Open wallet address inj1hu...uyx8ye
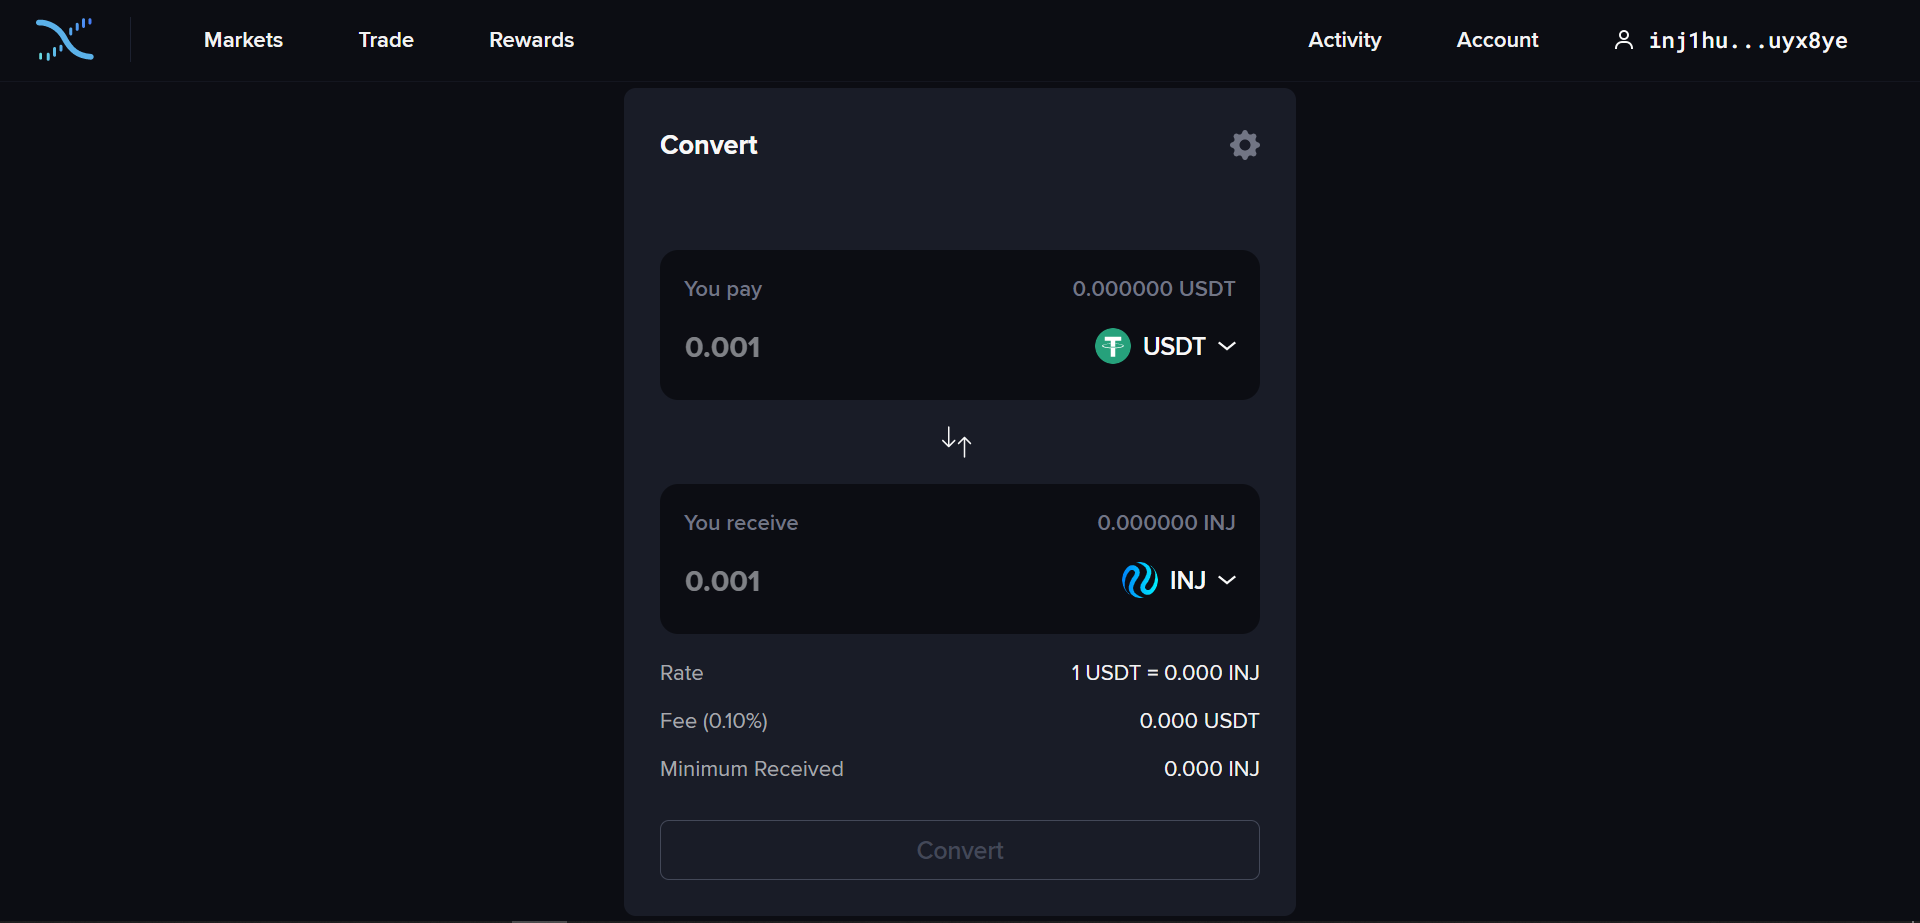Screen dimensions: 1920x923 [1748, 41]
